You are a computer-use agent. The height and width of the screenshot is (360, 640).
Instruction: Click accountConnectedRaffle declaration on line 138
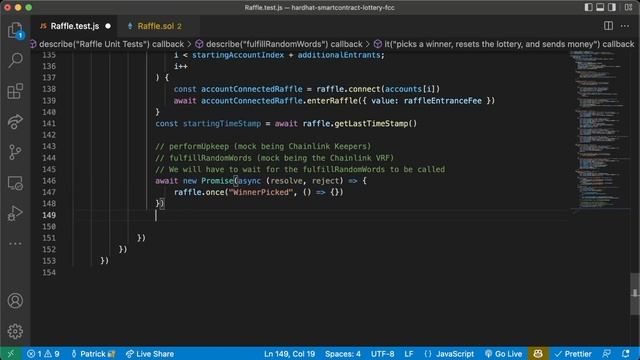(x=251, y=89)
